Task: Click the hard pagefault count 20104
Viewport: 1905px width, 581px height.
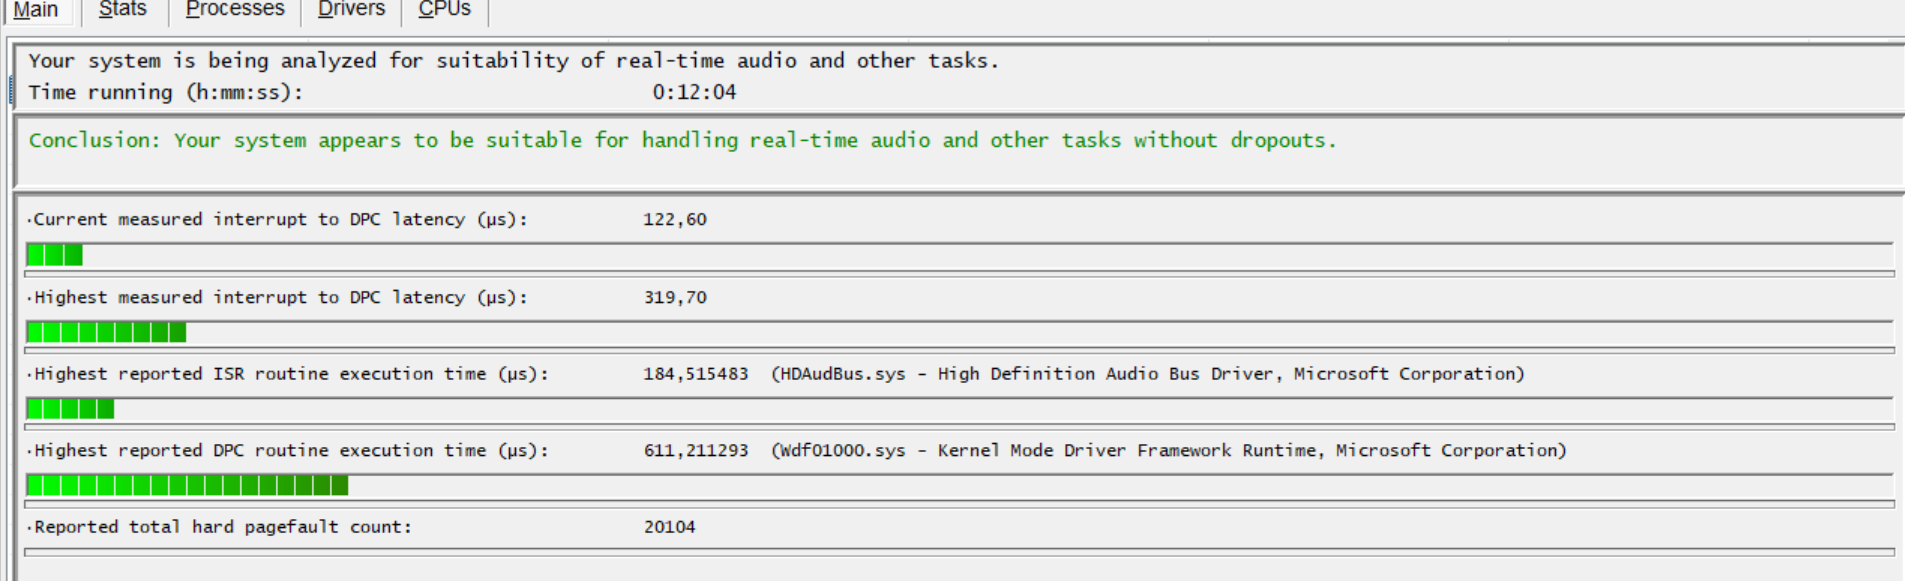Action: tap(669, 527)
